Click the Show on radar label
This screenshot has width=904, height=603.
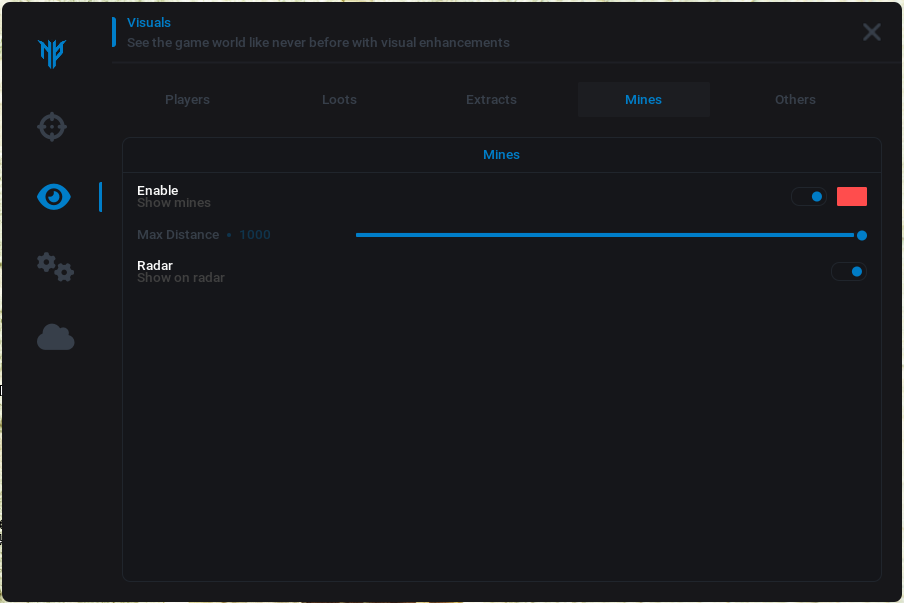point(181,278)
